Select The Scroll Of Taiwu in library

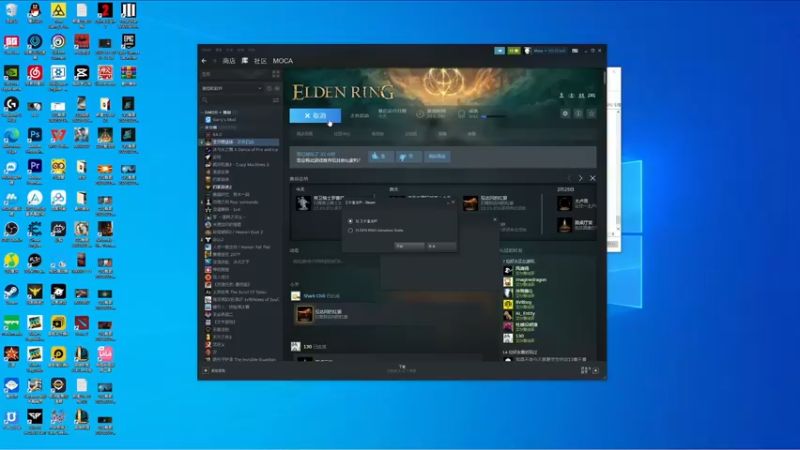pos(236,292)
